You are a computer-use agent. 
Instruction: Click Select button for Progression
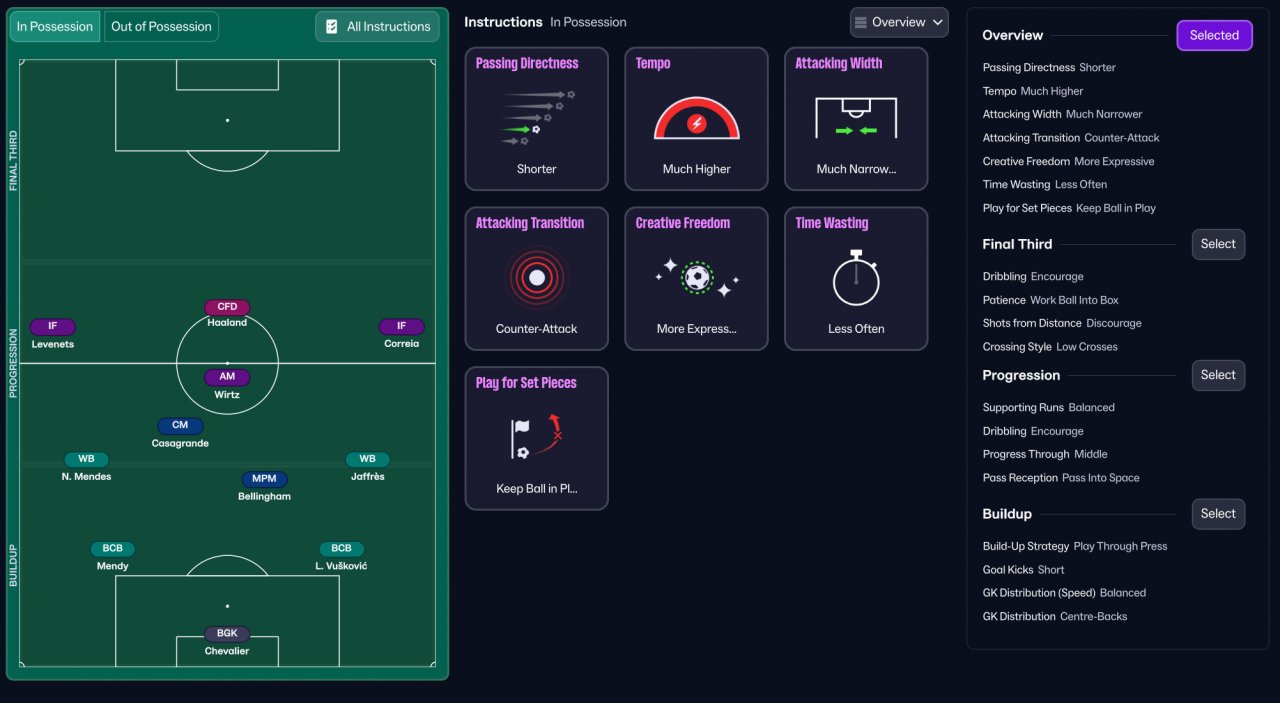click(1218, 375)
